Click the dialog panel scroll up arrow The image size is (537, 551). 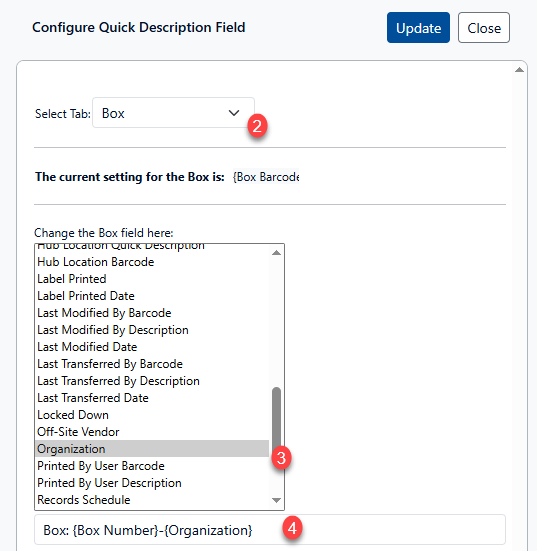click(519, 70)
